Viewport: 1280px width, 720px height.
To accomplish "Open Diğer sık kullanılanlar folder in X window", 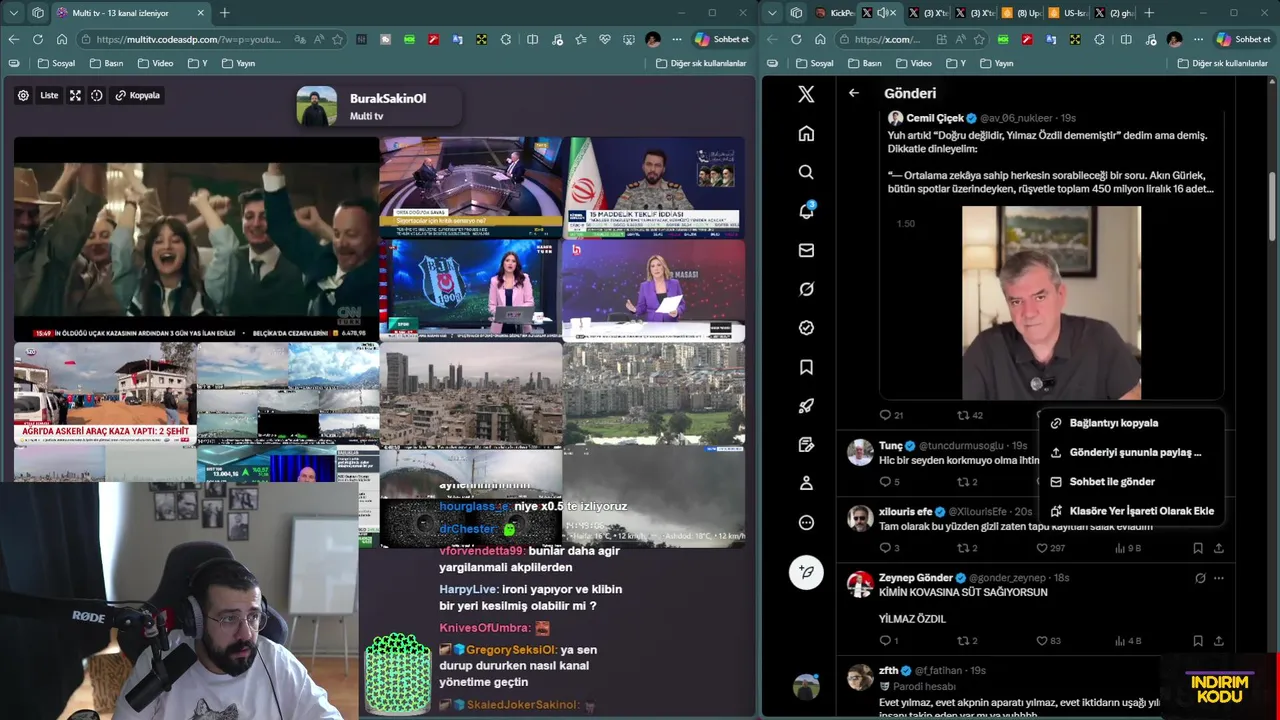I will pos(1223,63).
